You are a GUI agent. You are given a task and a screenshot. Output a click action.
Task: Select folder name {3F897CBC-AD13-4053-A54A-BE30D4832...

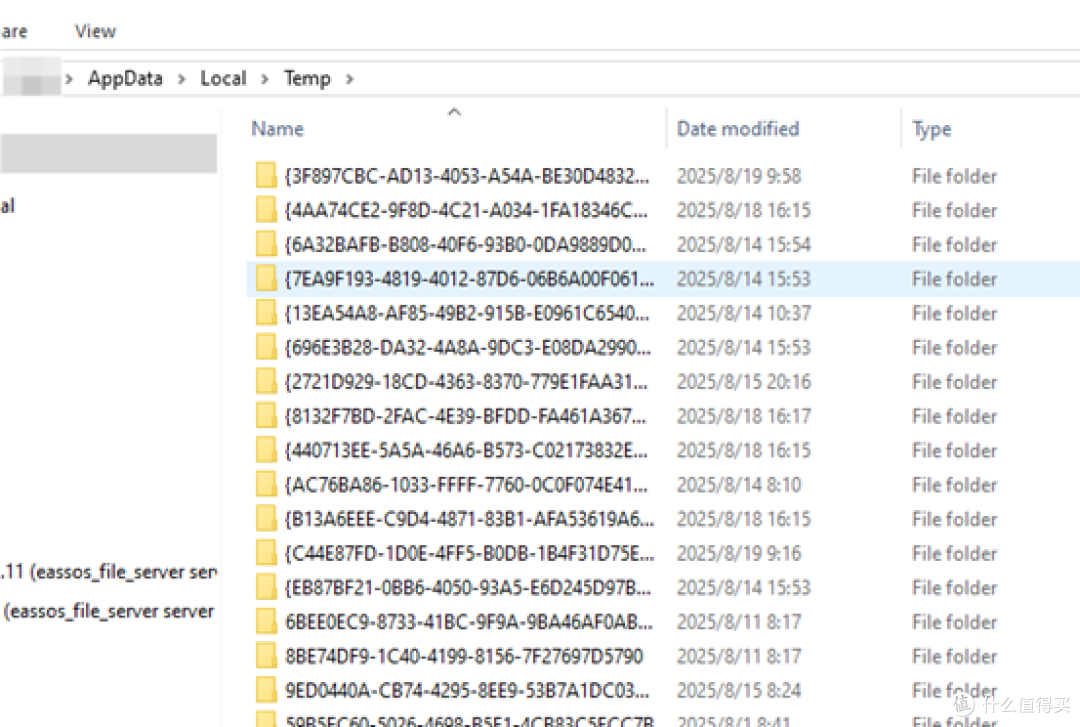(x=467, y=176)
